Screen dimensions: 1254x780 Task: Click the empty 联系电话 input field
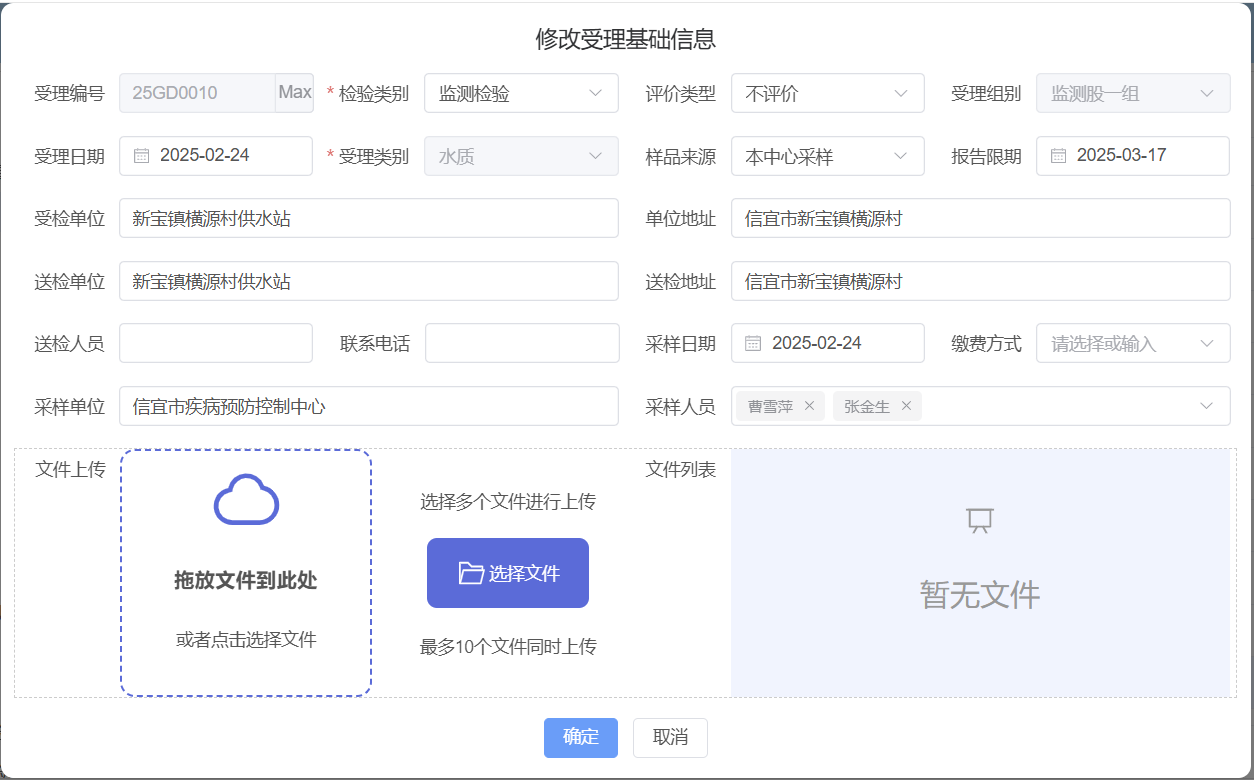[522, 343]
